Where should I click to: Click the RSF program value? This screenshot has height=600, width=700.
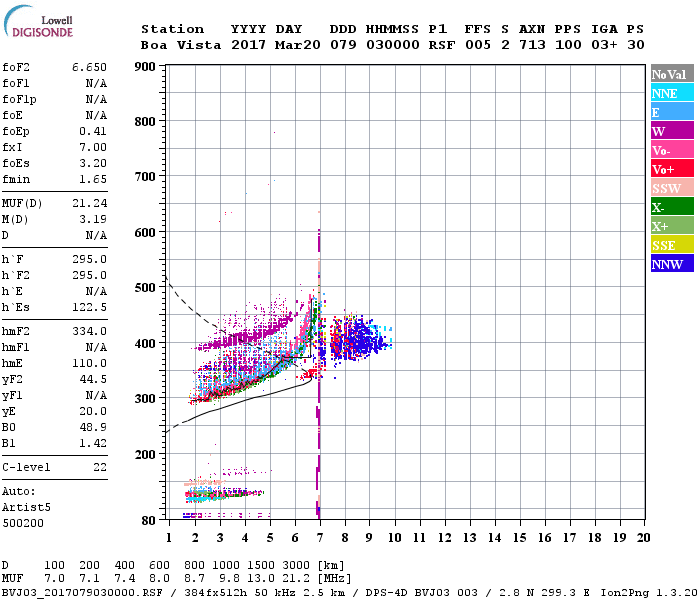click(442, 45)
